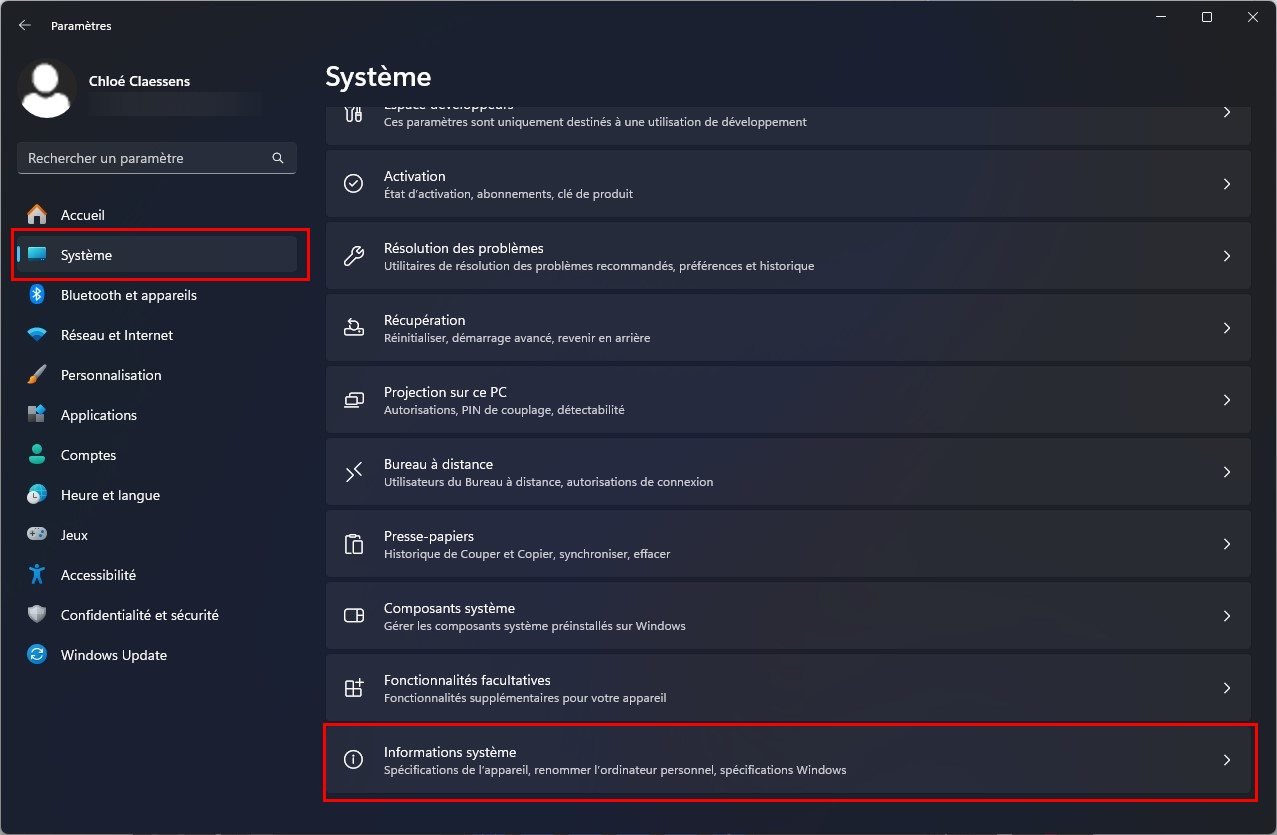Open Bureau à distance row
The image size is (1277, 835).
(788, 472)
